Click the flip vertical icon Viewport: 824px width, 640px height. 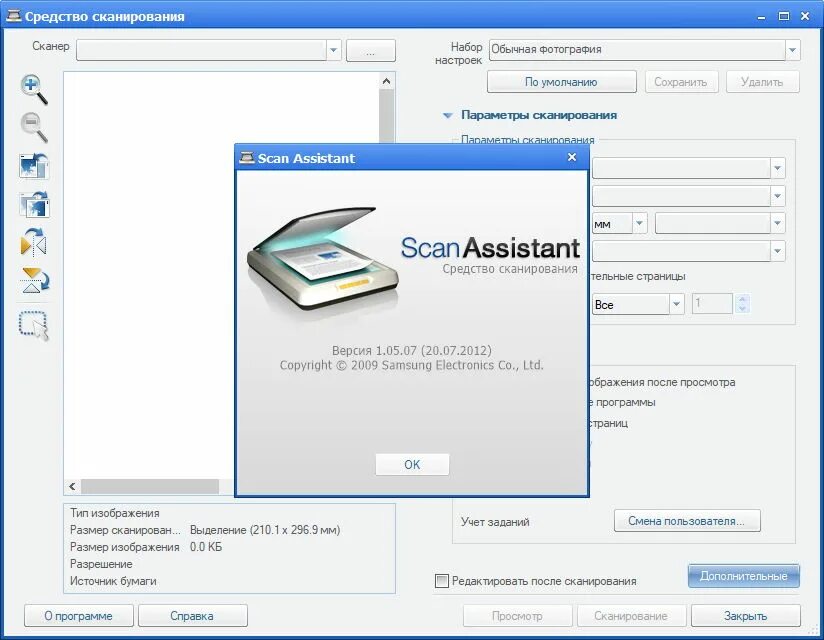click(x=34, y=280)
